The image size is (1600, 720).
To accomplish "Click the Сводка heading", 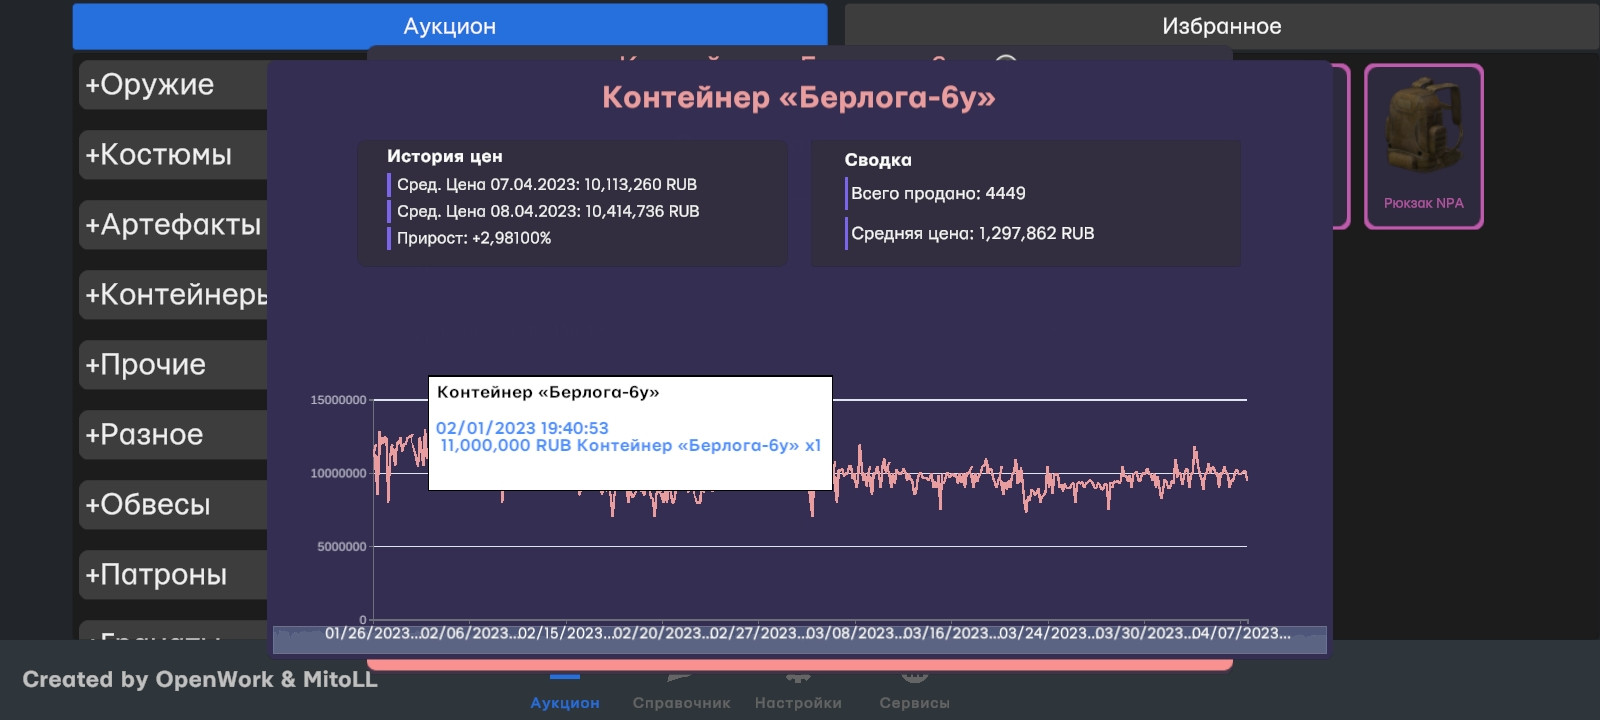I will pos(878,160).
